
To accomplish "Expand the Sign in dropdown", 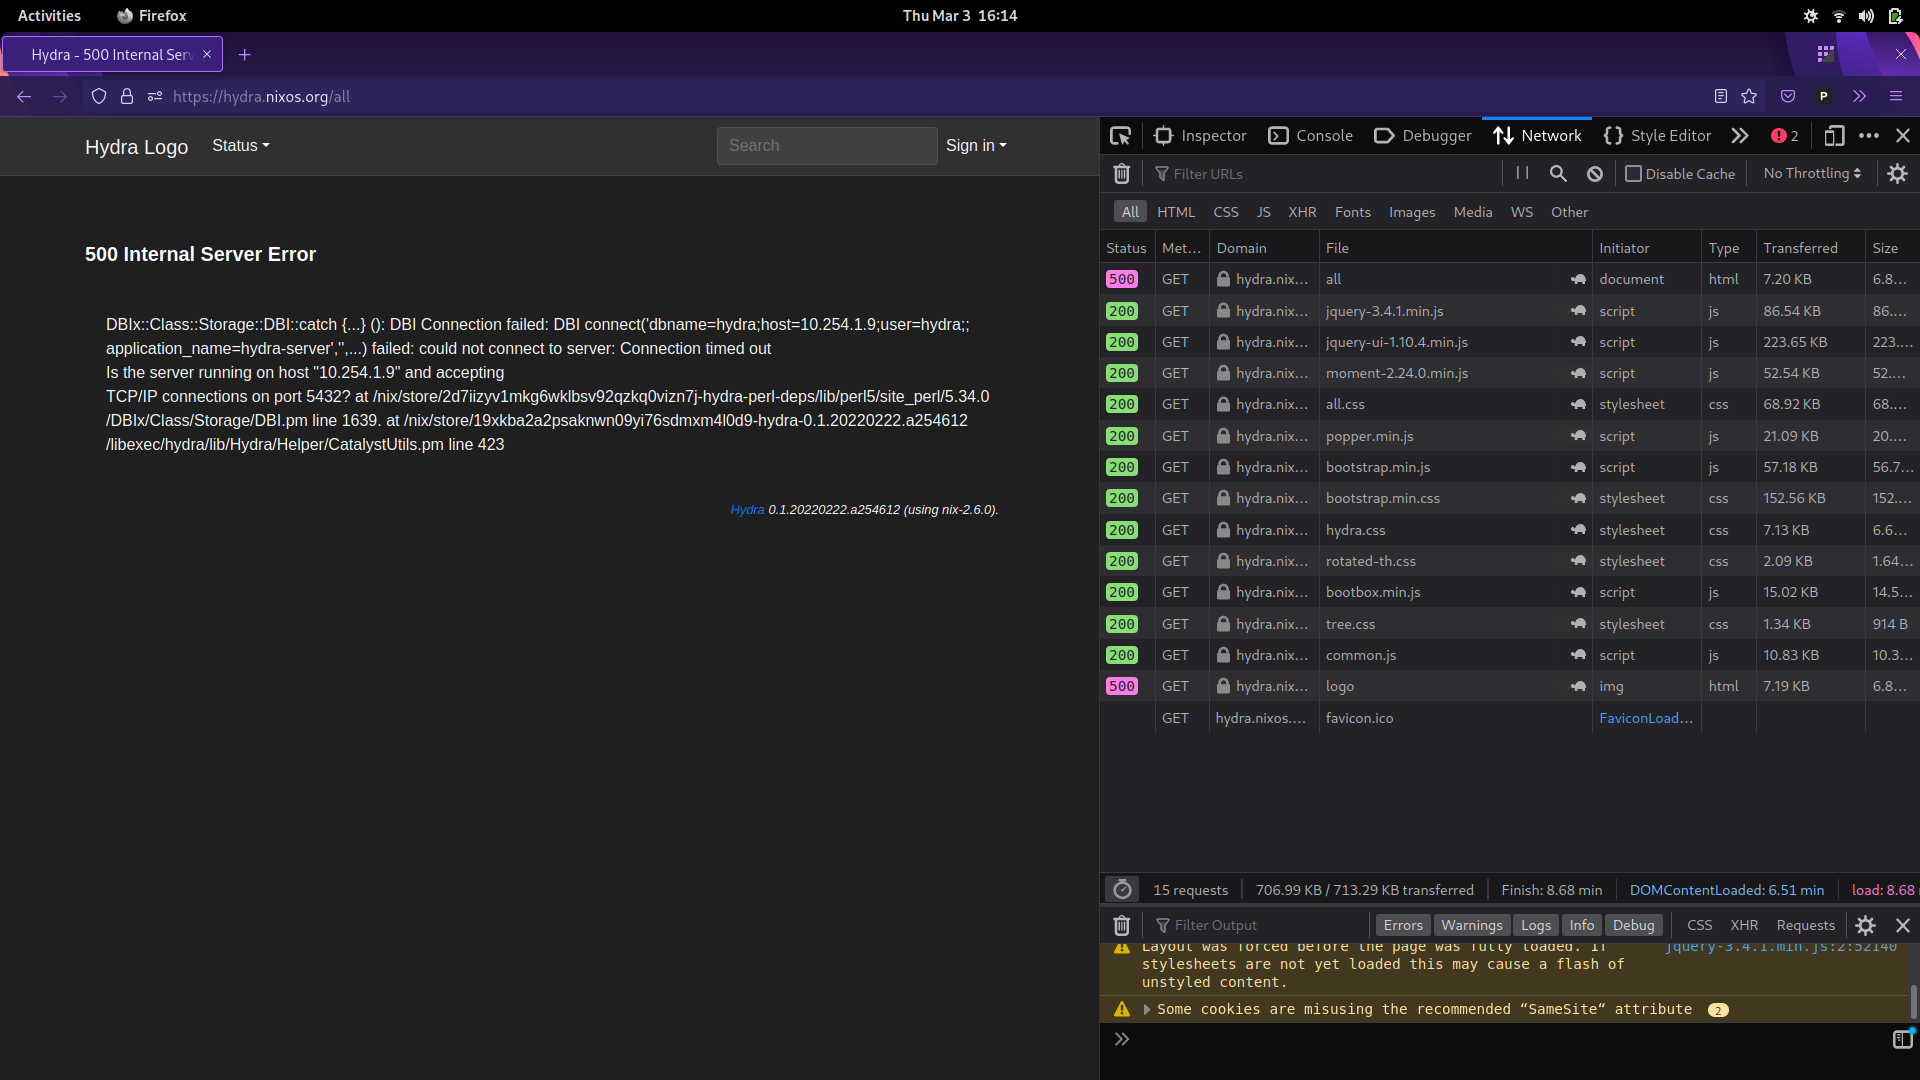I will 976,146.
